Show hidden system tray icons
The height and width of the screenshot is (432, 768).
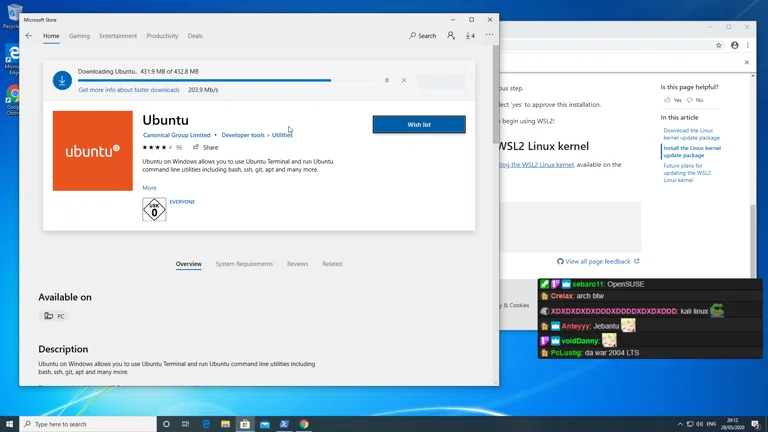[680, 424]
